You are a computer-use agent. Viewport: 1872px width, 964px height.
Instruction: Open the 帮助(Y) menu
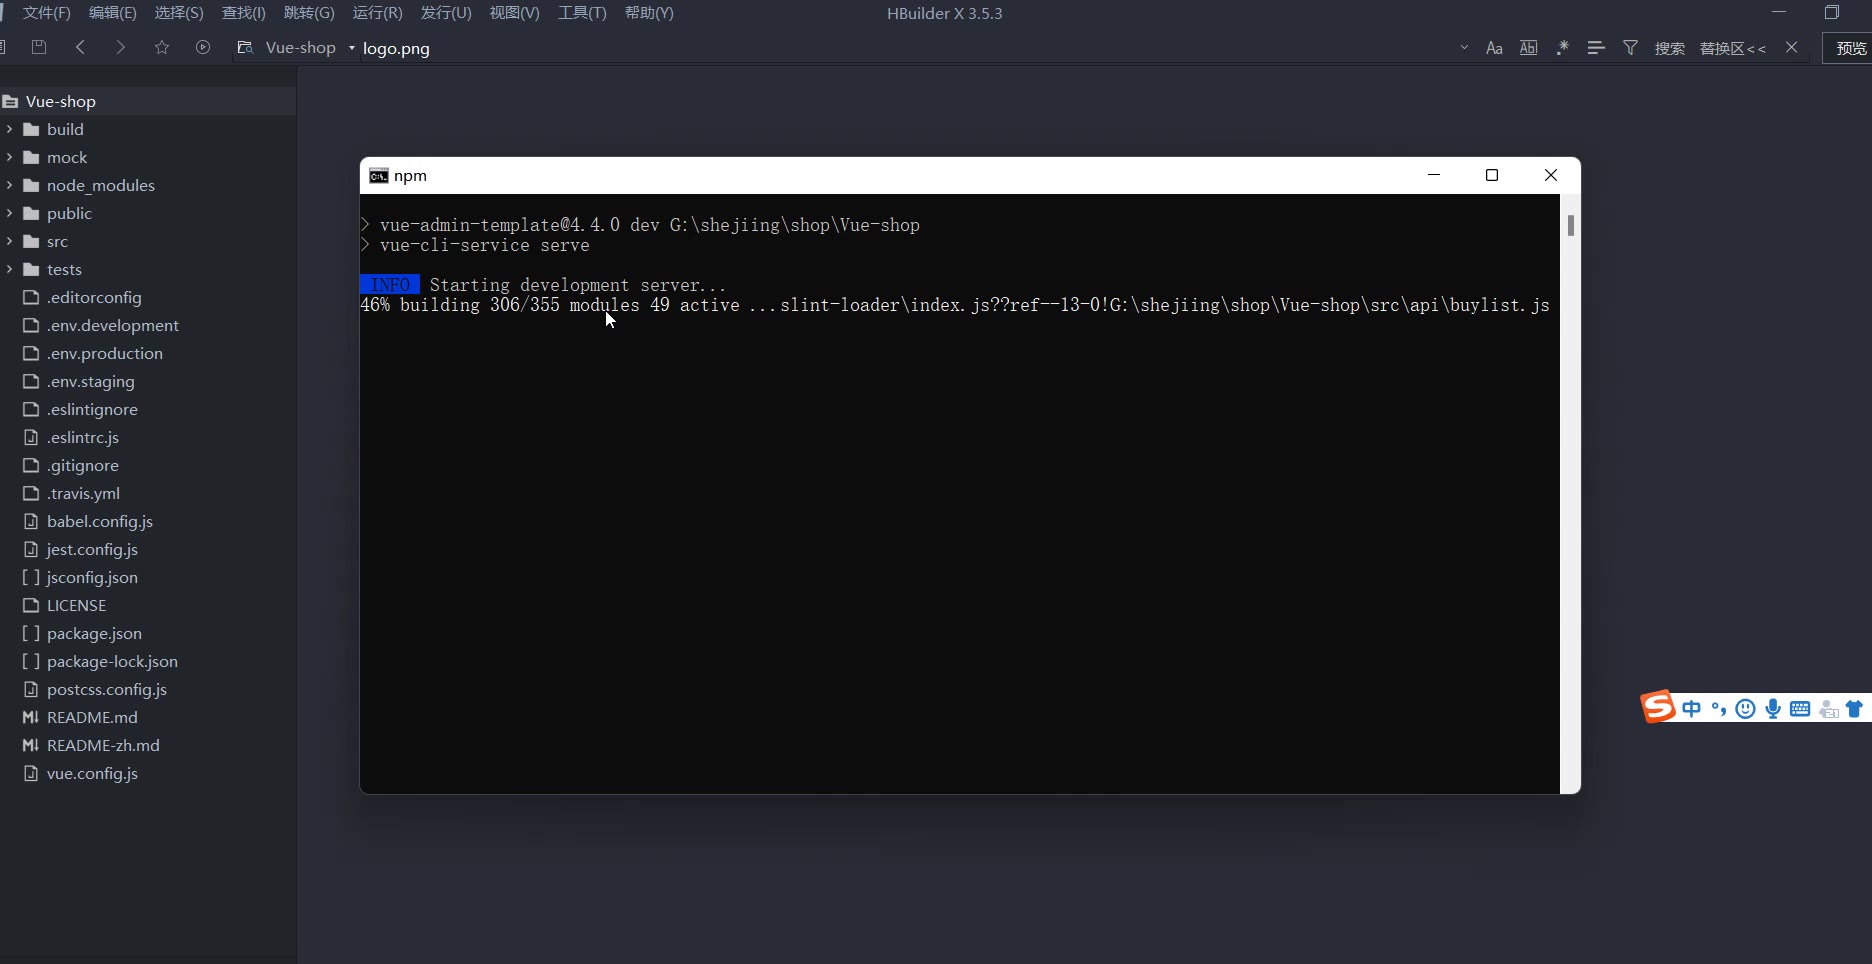(649, 13)
